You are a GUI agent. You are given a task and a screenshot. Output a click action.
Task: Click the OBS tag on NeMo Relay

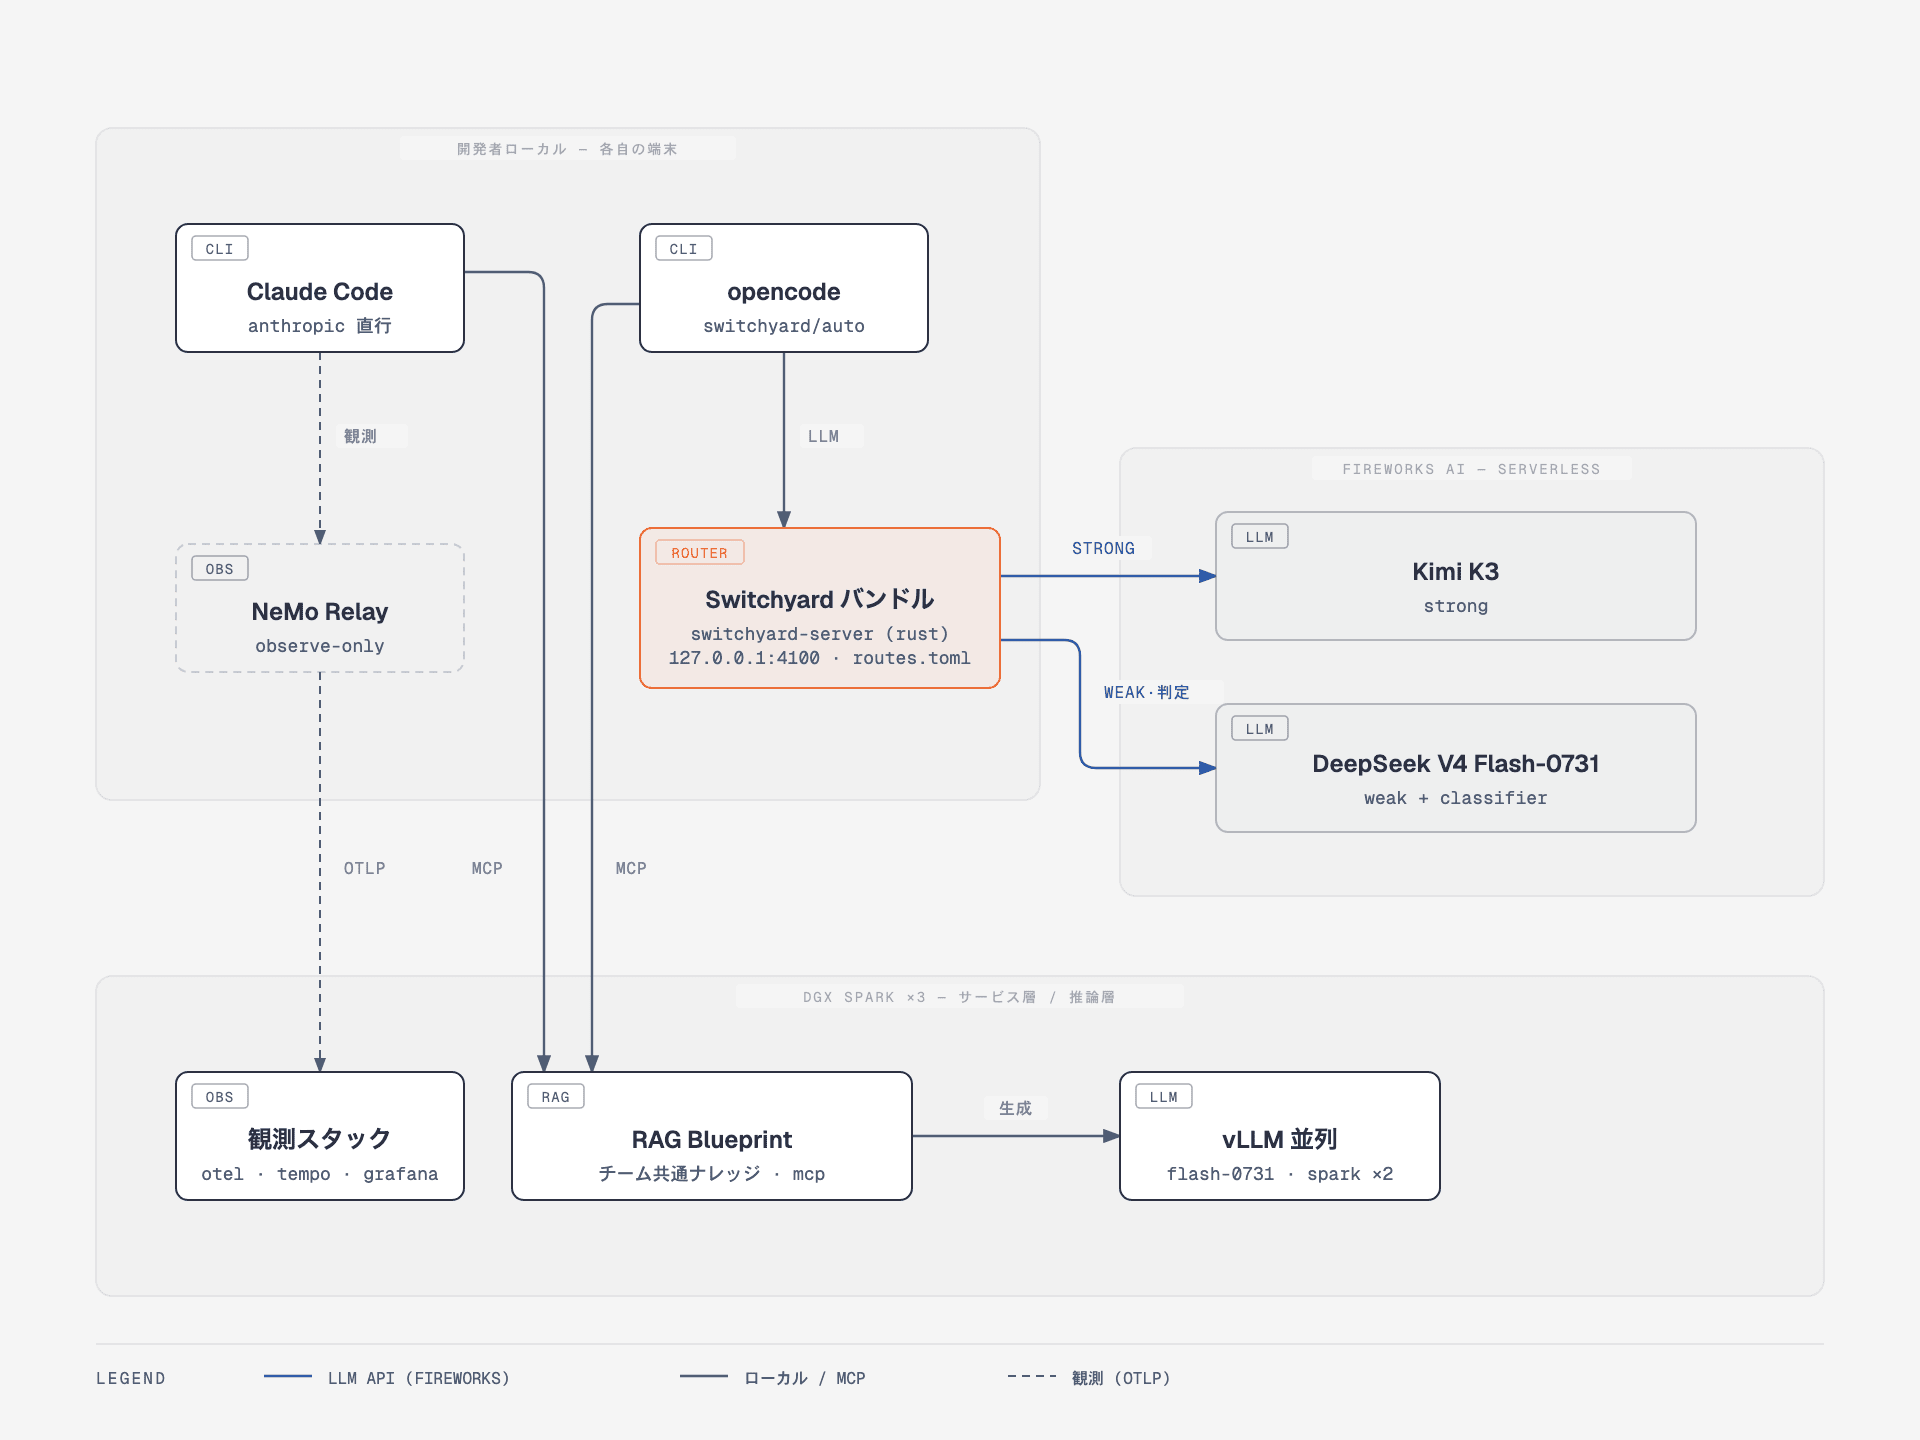[220, 568]
